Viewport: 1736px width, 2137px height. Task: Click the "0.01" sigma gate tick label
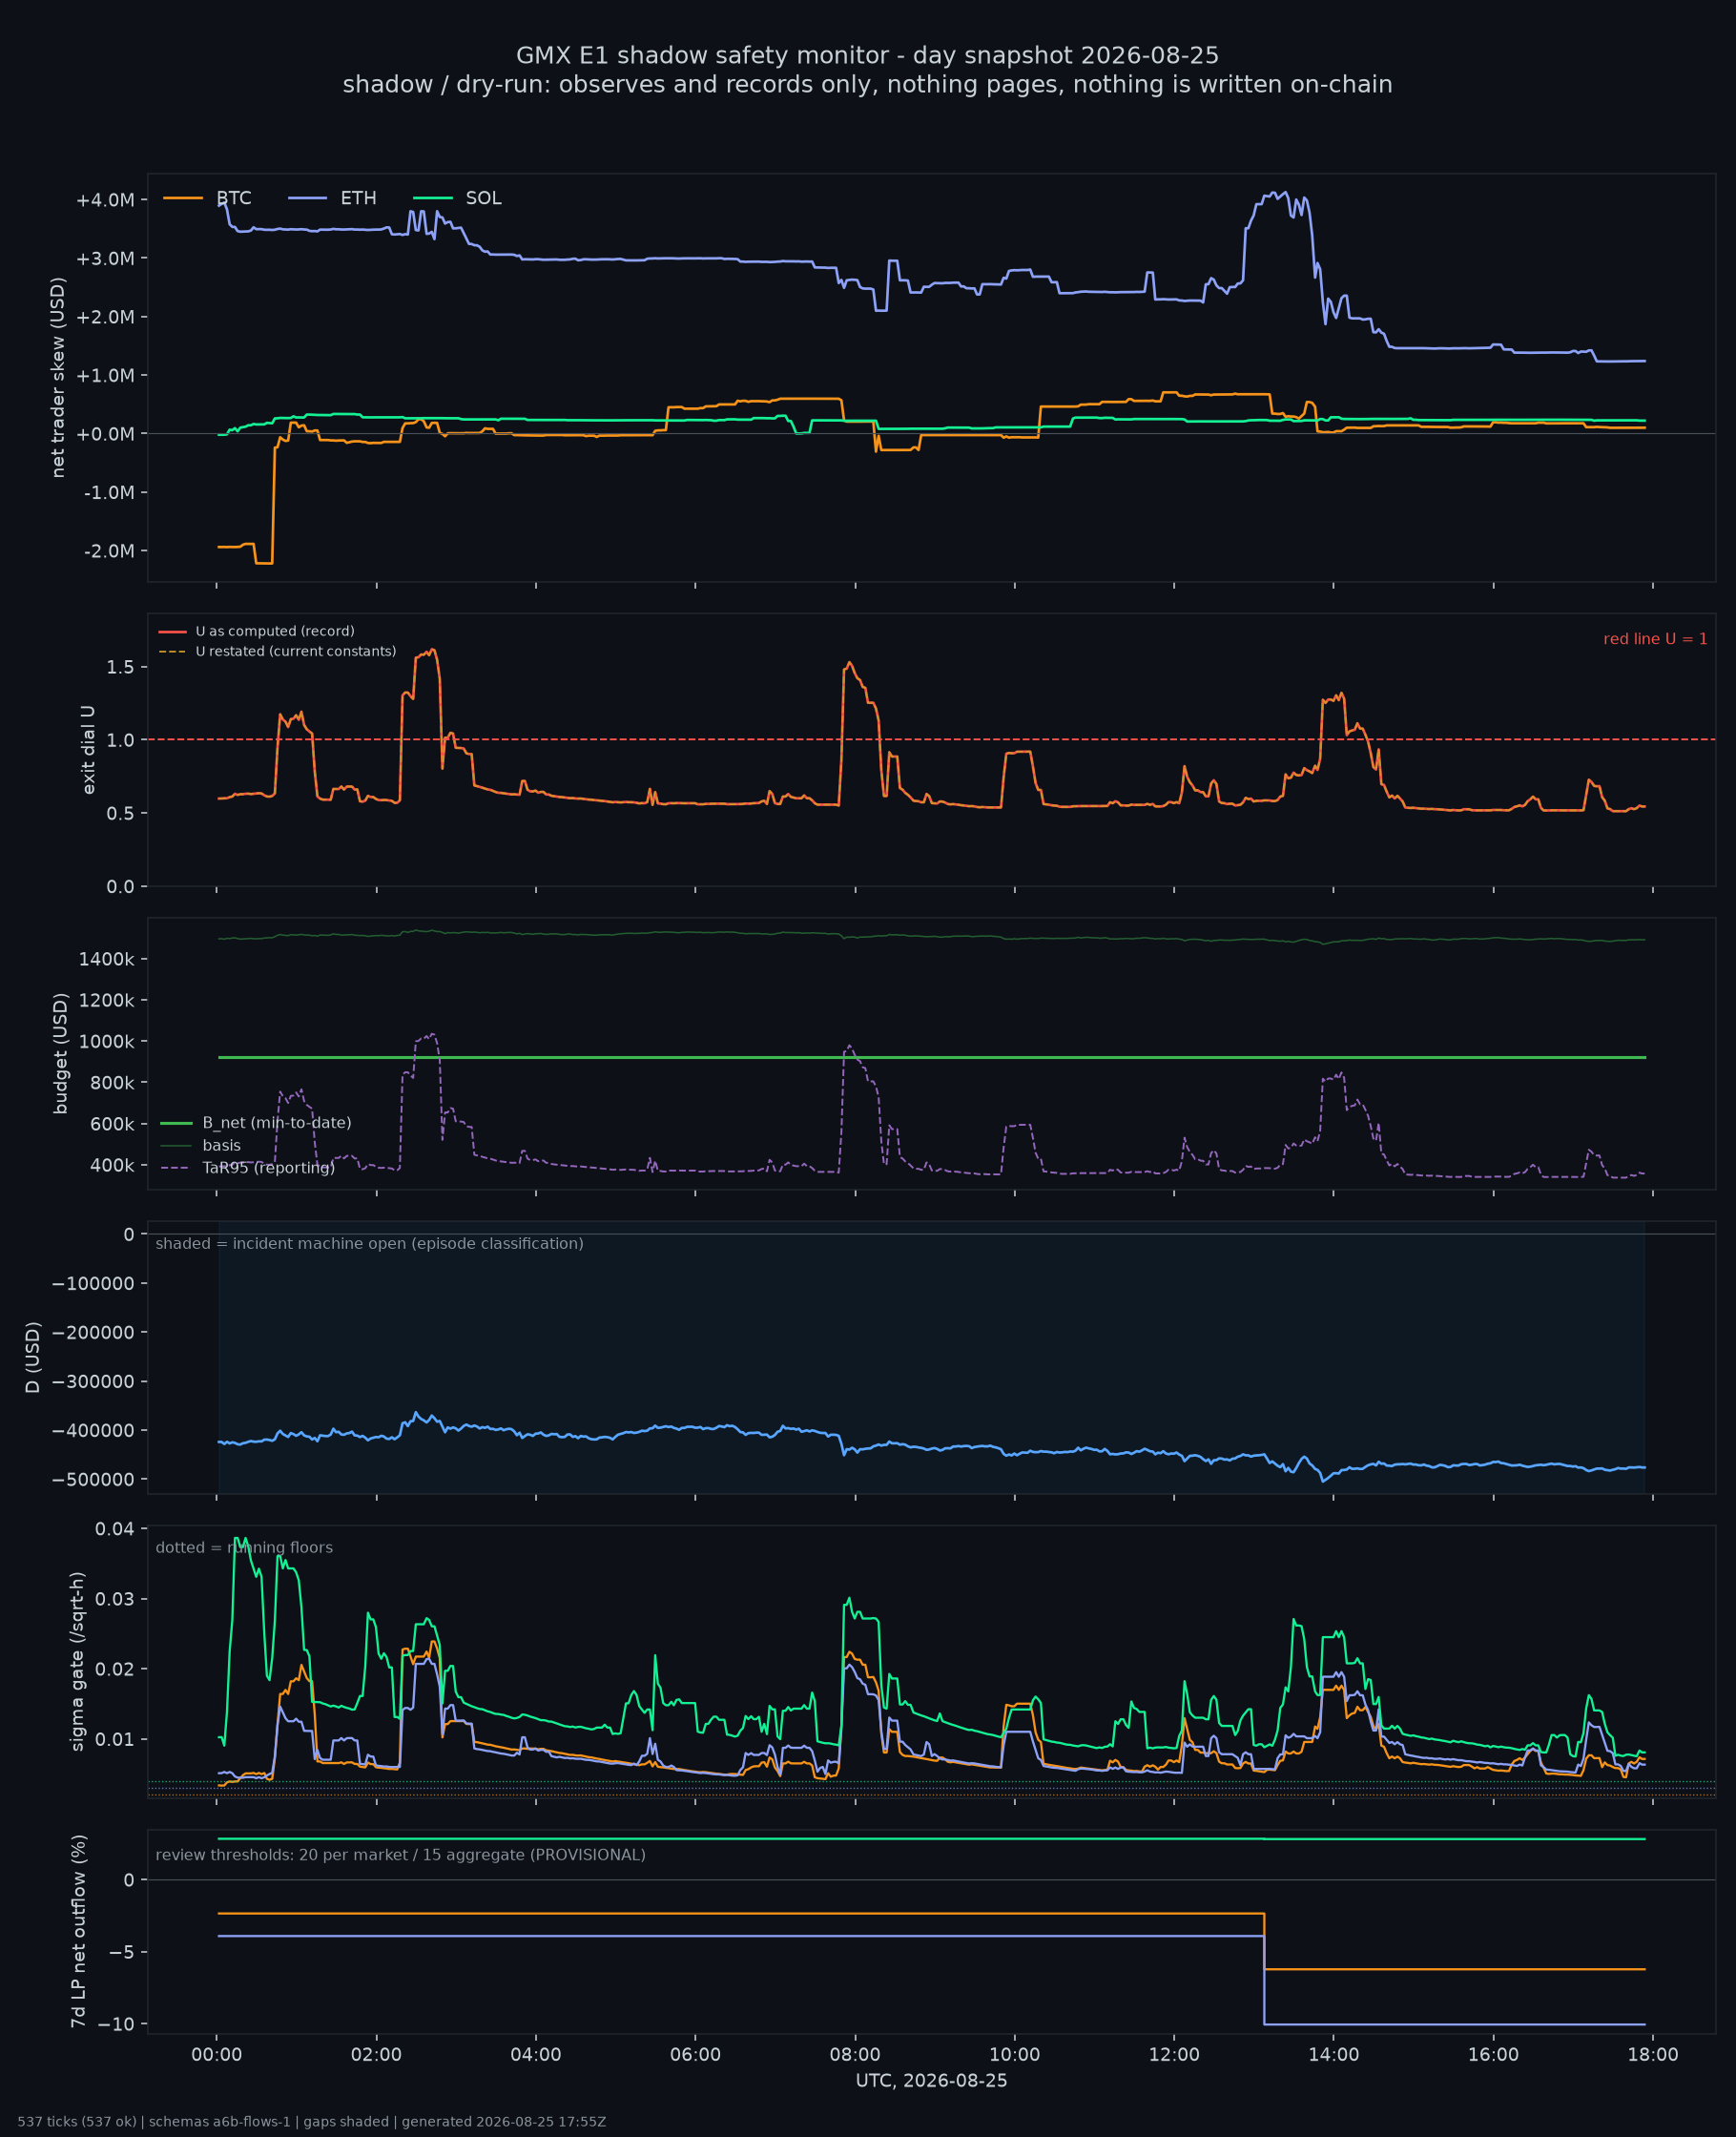115,1739
